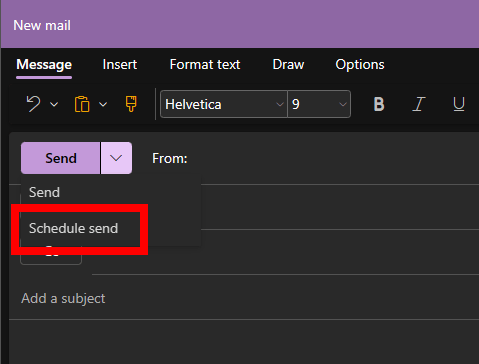
Task: Collapse the Send options chevron
Action: click(116, 158)
